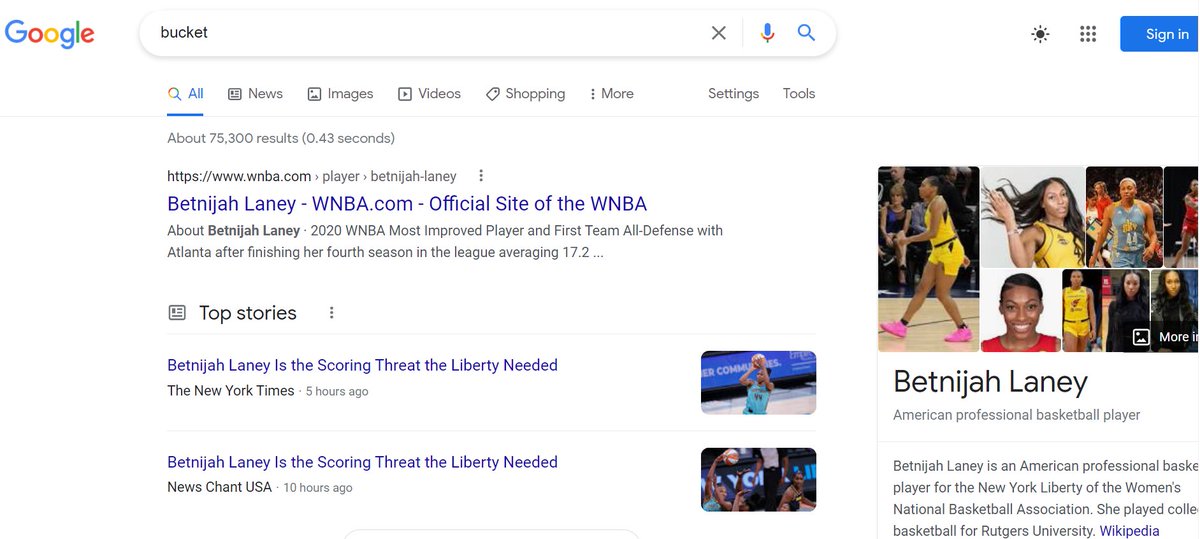Click 'News Chant USA' source label
Image resolution: width=1200 pixels, height=539 pixels.
(x=220, y=488)
